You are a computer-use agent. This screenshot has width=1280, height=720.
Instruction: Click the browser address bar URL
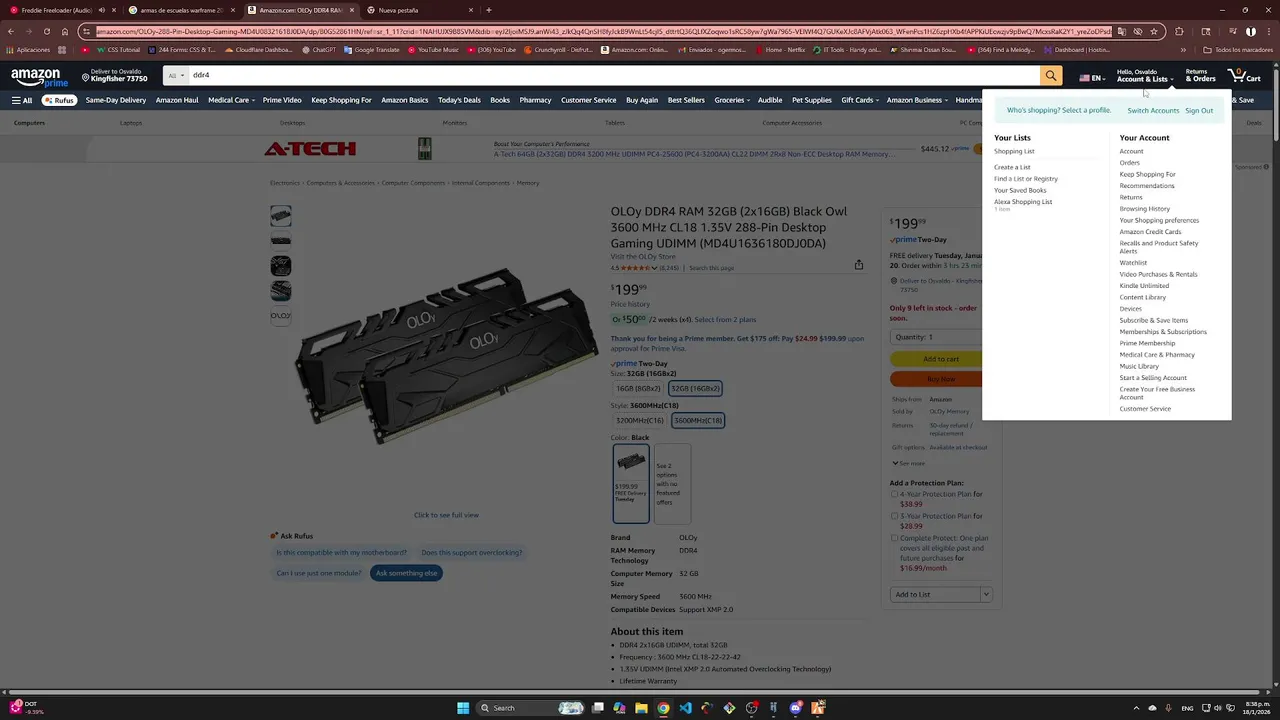click(x=603, y=31)
